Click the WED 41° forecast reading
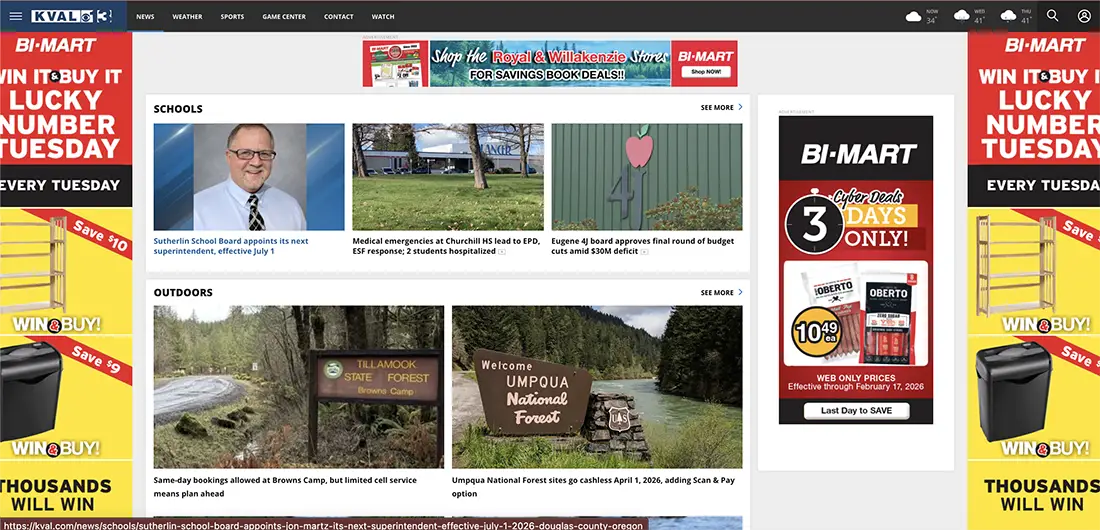Screen dimensions: 1100x530 [979, 20]
